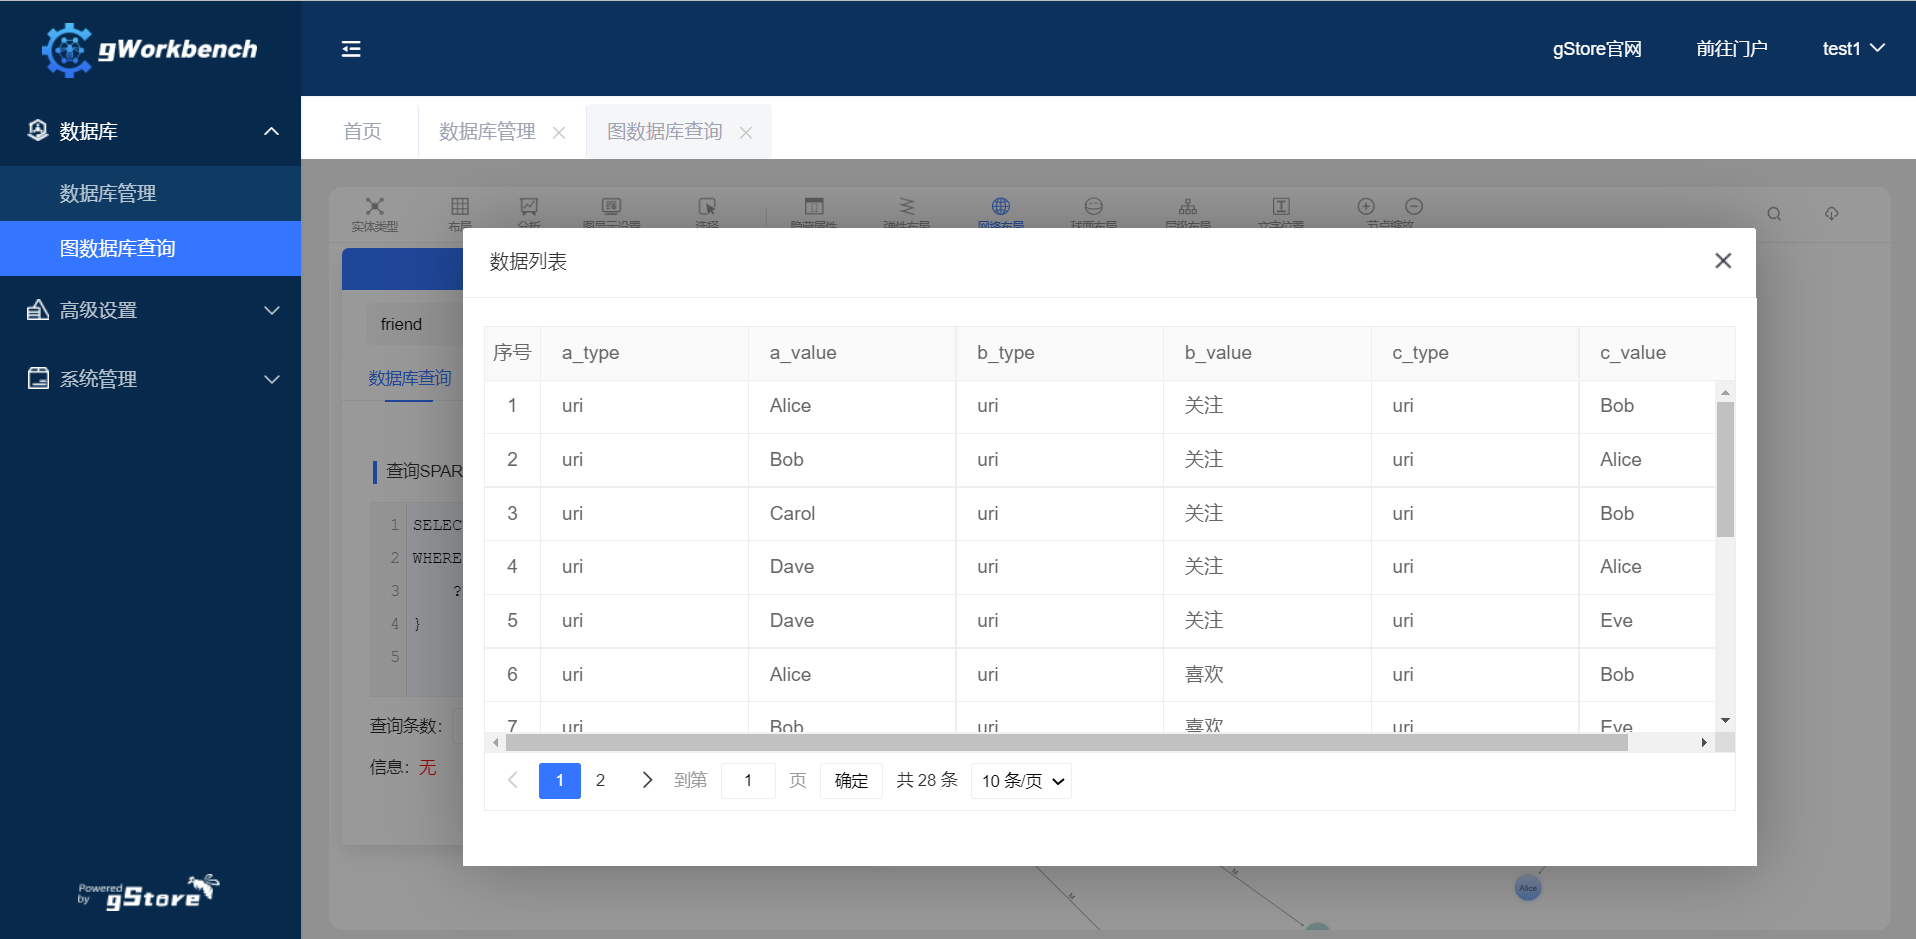Collapse the sidebar with the menu fold icon
This screenshot has height=939, width=1916.
[x=351, y=49]
